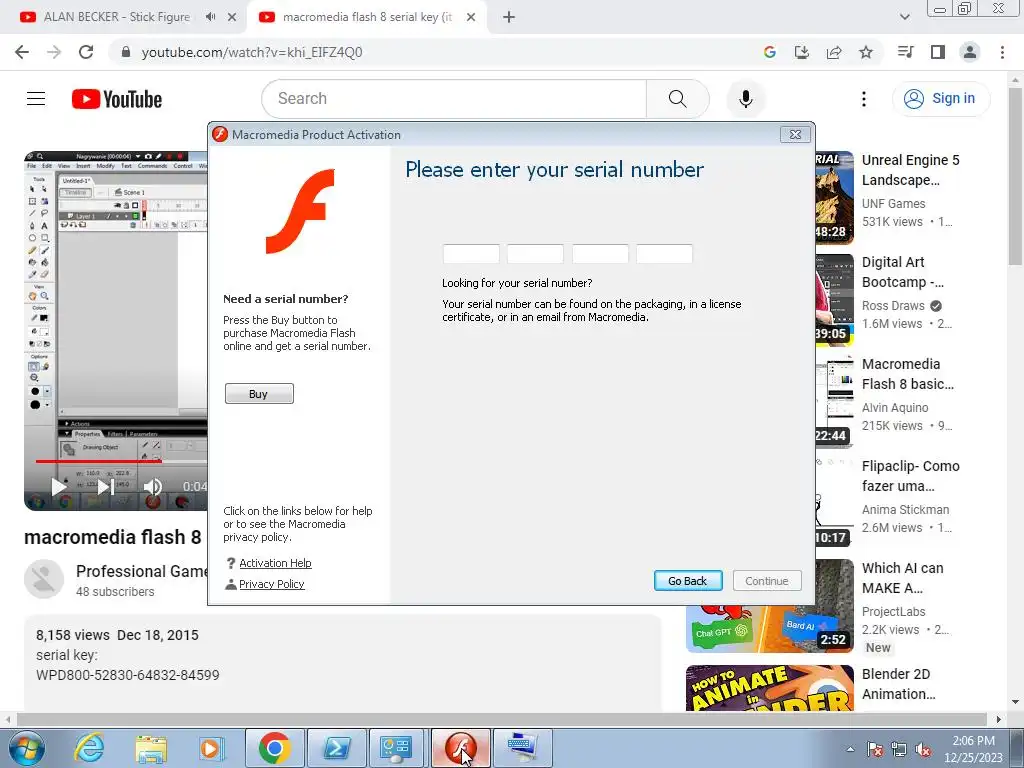Image resolution: width=1024 pixels, height=768 pixels.
Task: Open Macromedia Flash 8 basic video
Action: [x=908, y=374]
